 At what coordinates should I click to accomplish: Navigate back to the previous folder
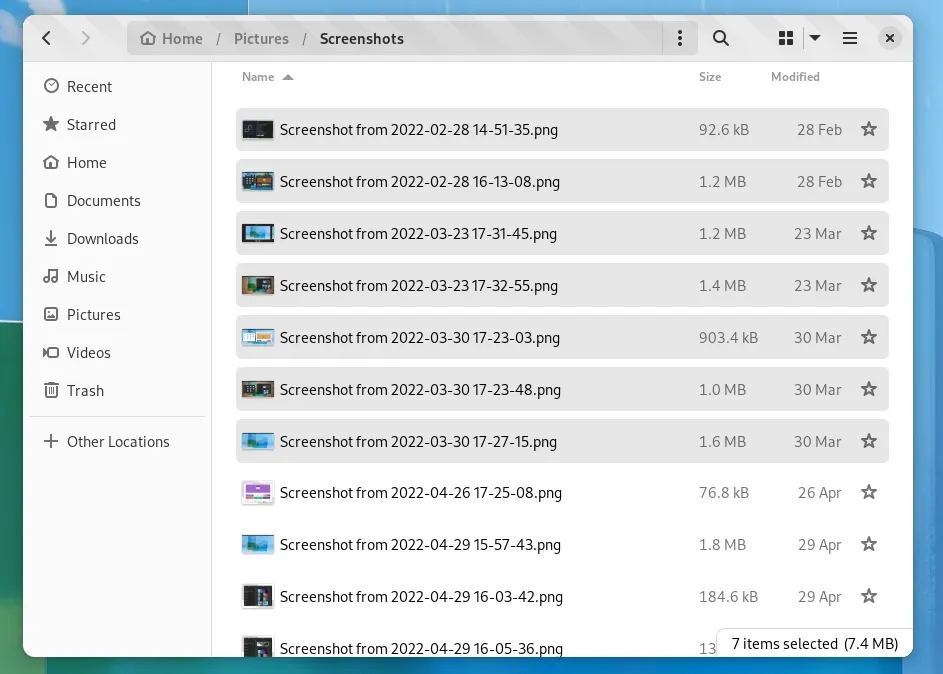(x=47, y=38)
